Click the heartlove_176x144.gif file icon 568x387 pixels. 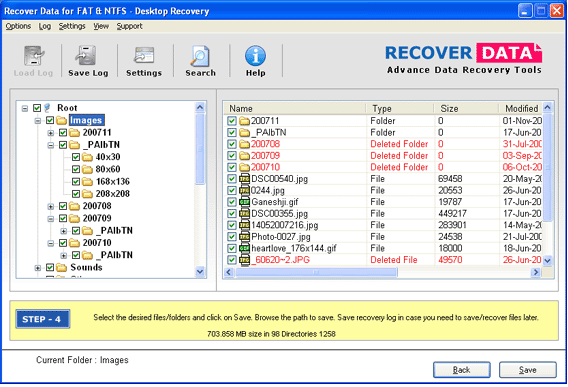click(x=245, y=248)
